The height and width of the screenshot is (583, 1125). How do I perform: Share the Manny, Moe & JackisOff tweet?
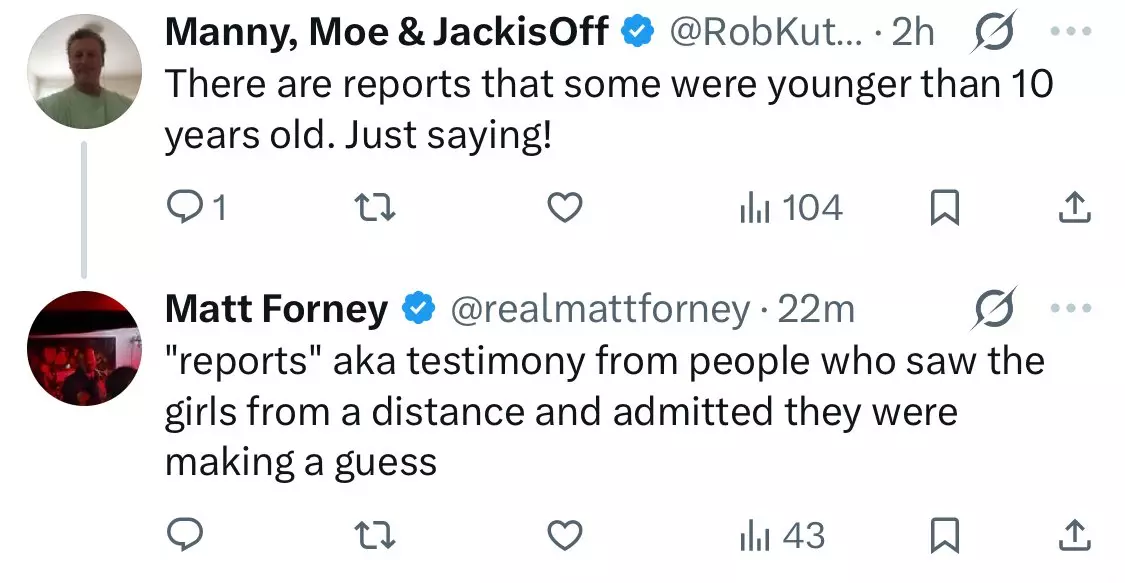point(1073,208)
